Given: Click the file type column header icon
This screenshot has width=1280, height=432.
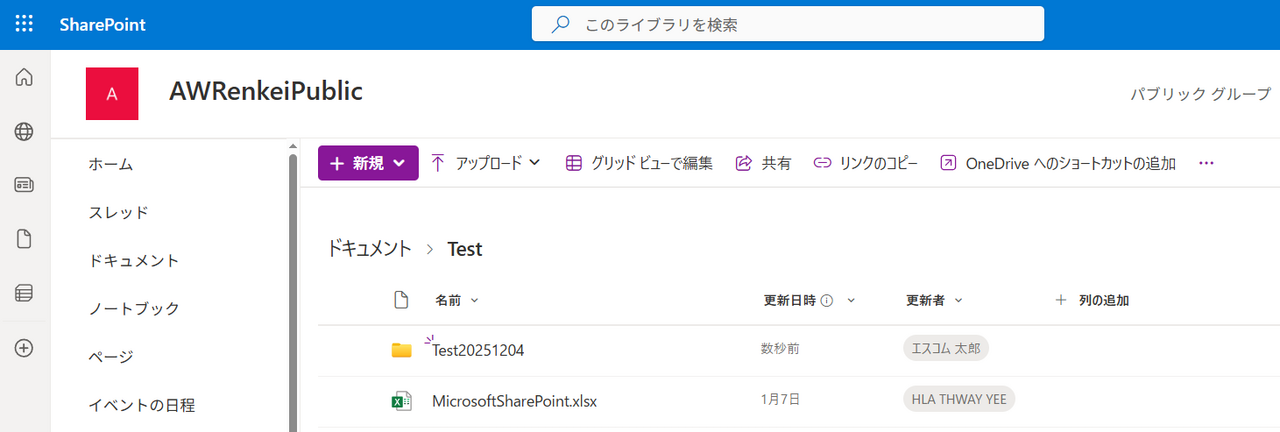Looking at the screenshot, I should pos(401,300).
